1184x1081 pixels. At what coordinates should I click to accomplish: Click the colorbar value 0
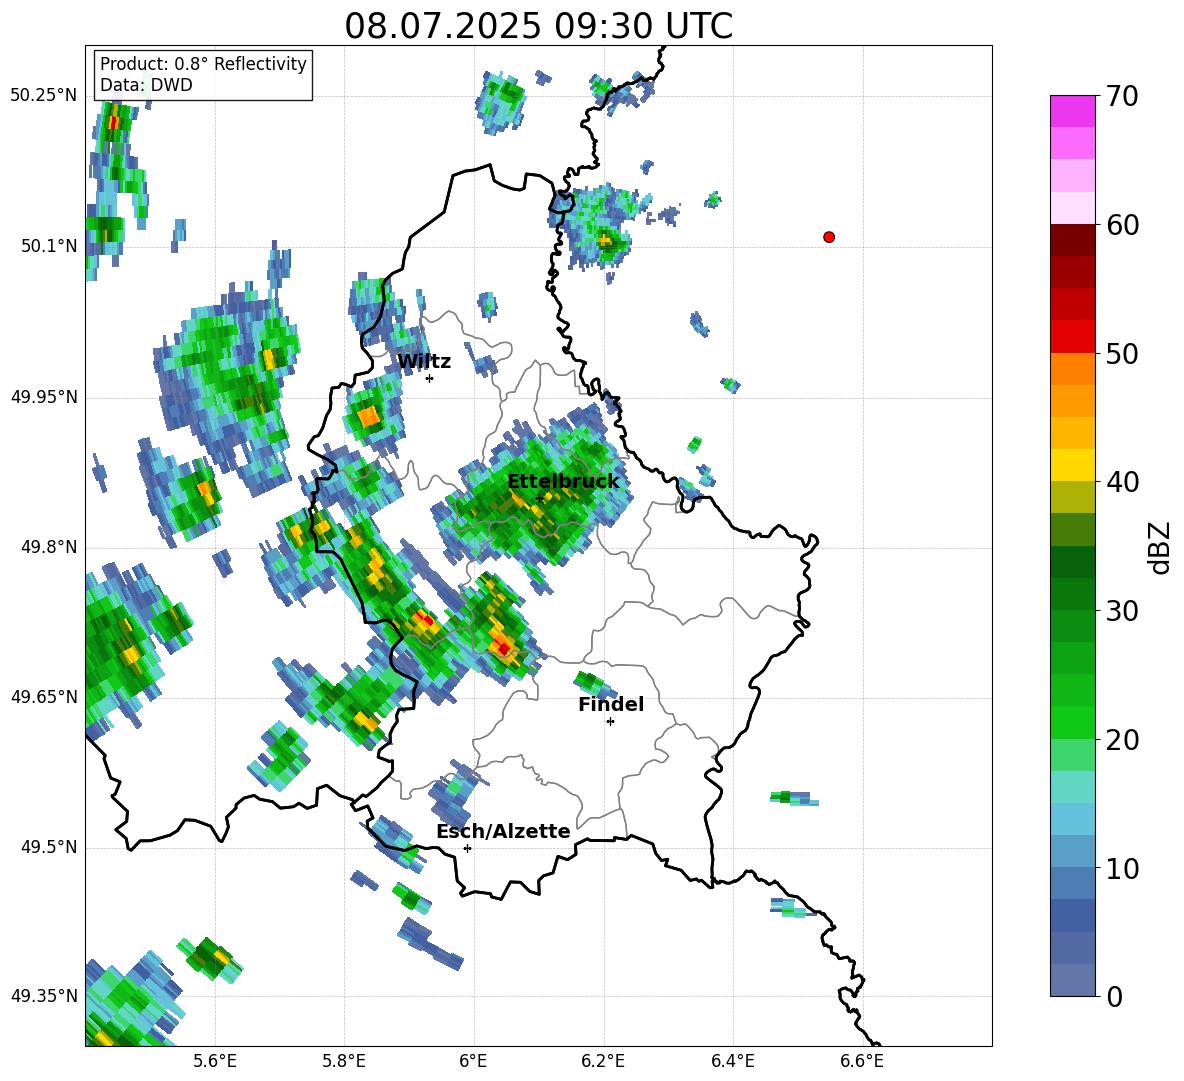pyautogui.click(x=1115, y=996)
